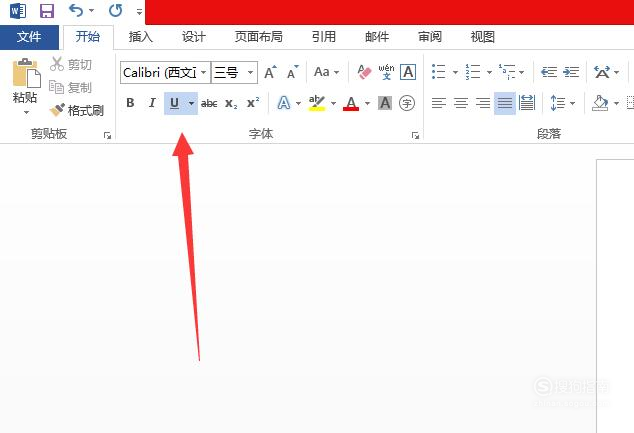Screen dimensions: 634x433
Task: Open the font size dropdown arrow
Action: click(x=251, y=73)
